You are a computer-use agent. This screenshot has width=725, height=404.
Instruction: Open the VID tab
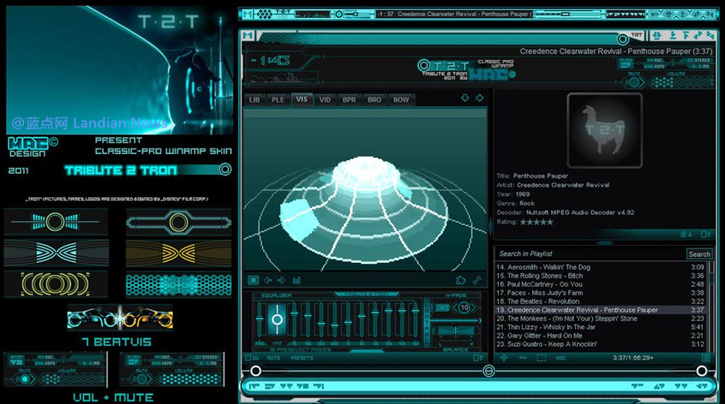[325, 100]
